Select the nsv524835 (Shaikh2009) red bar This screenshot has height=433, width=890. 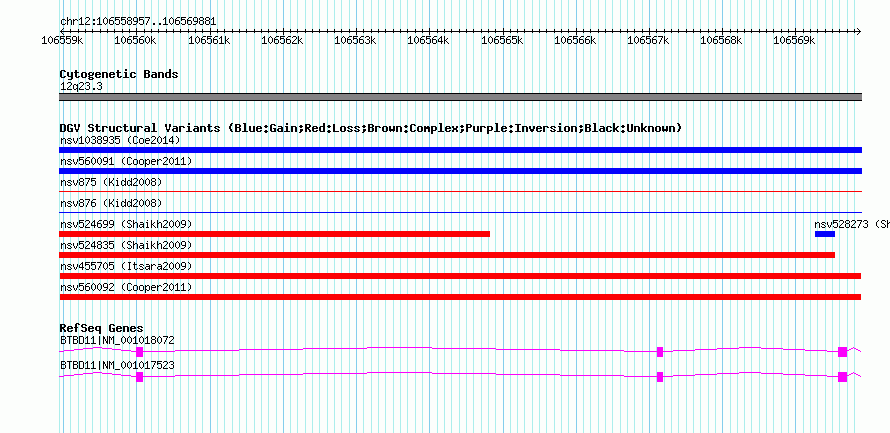[x=447, y=255]
